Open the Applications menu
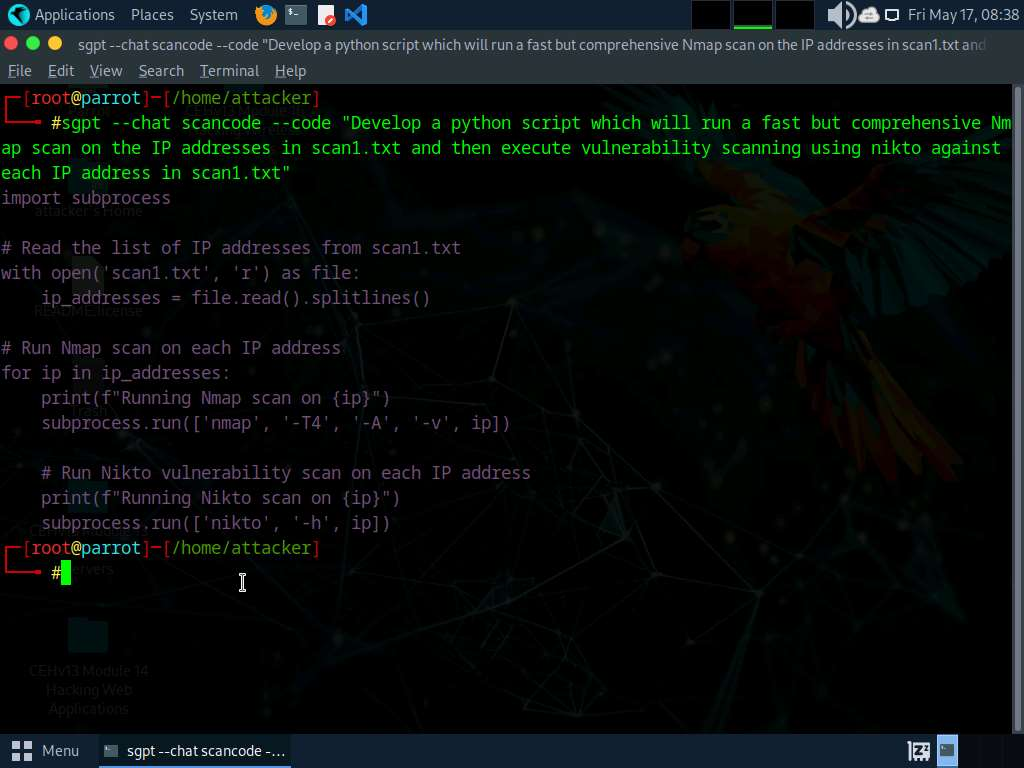The height and width of the screenshot is (768, 1024). (62, 15)
